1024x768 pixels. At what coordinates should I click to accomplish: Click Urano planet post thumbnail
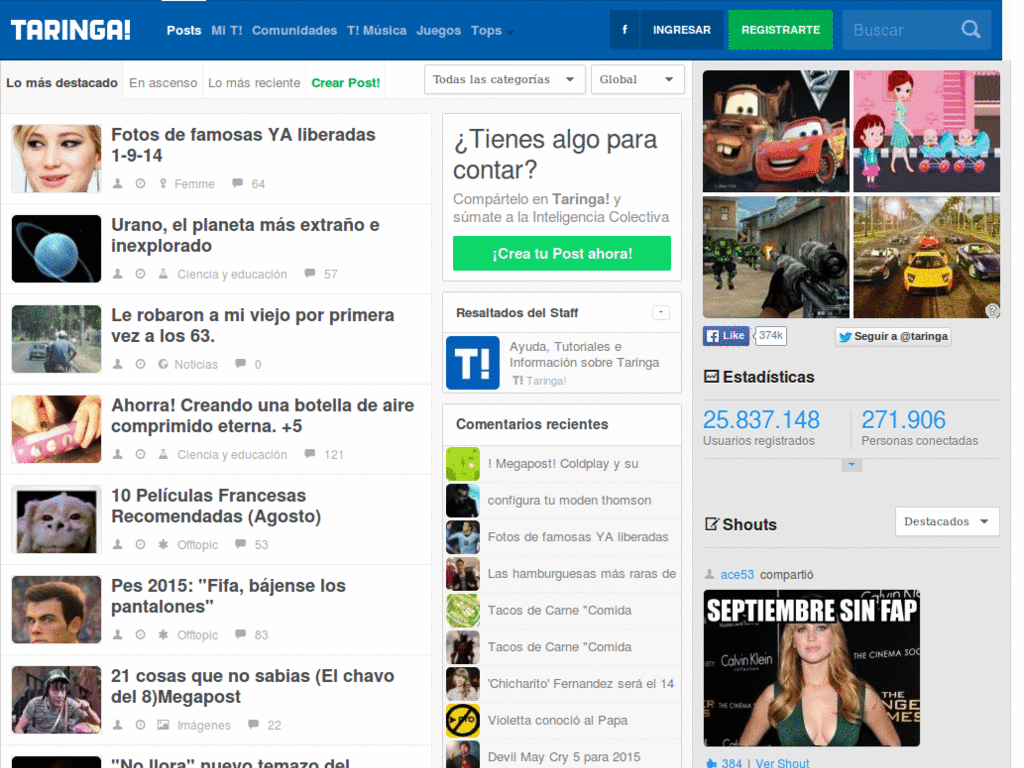point(57,249)
